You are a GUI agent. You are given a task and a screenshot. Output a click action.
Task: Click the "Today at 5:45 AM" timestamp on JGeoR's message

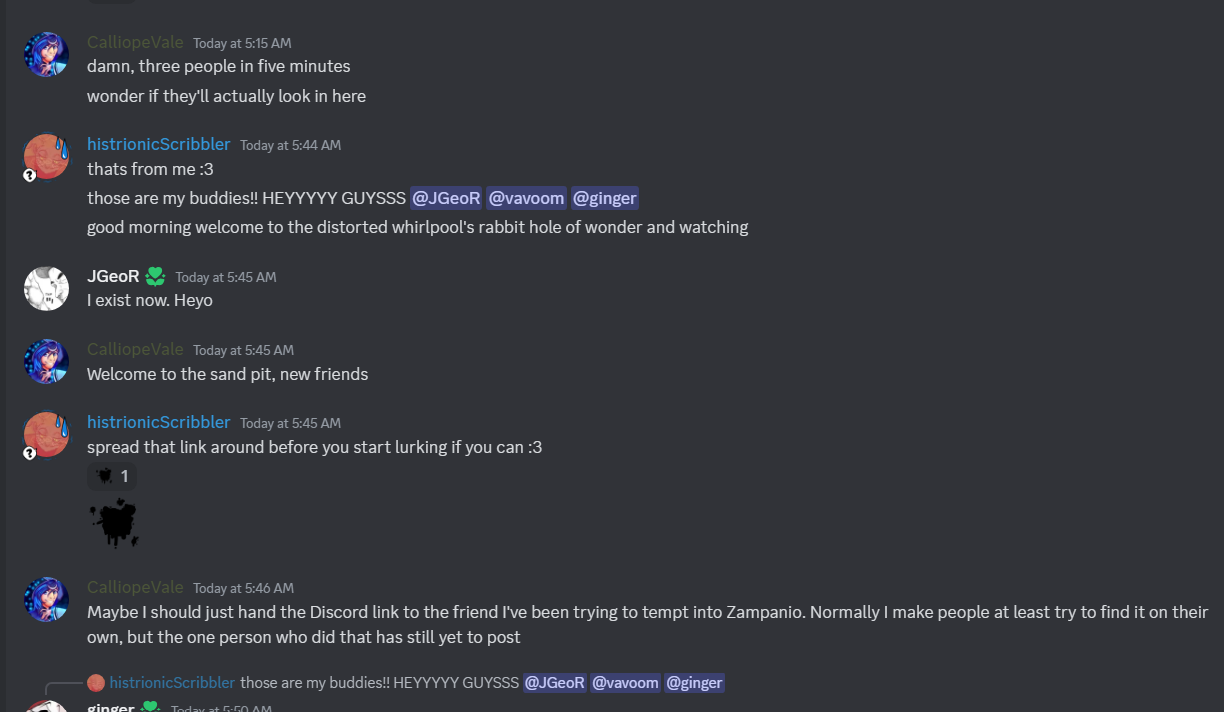coord(226,277)
